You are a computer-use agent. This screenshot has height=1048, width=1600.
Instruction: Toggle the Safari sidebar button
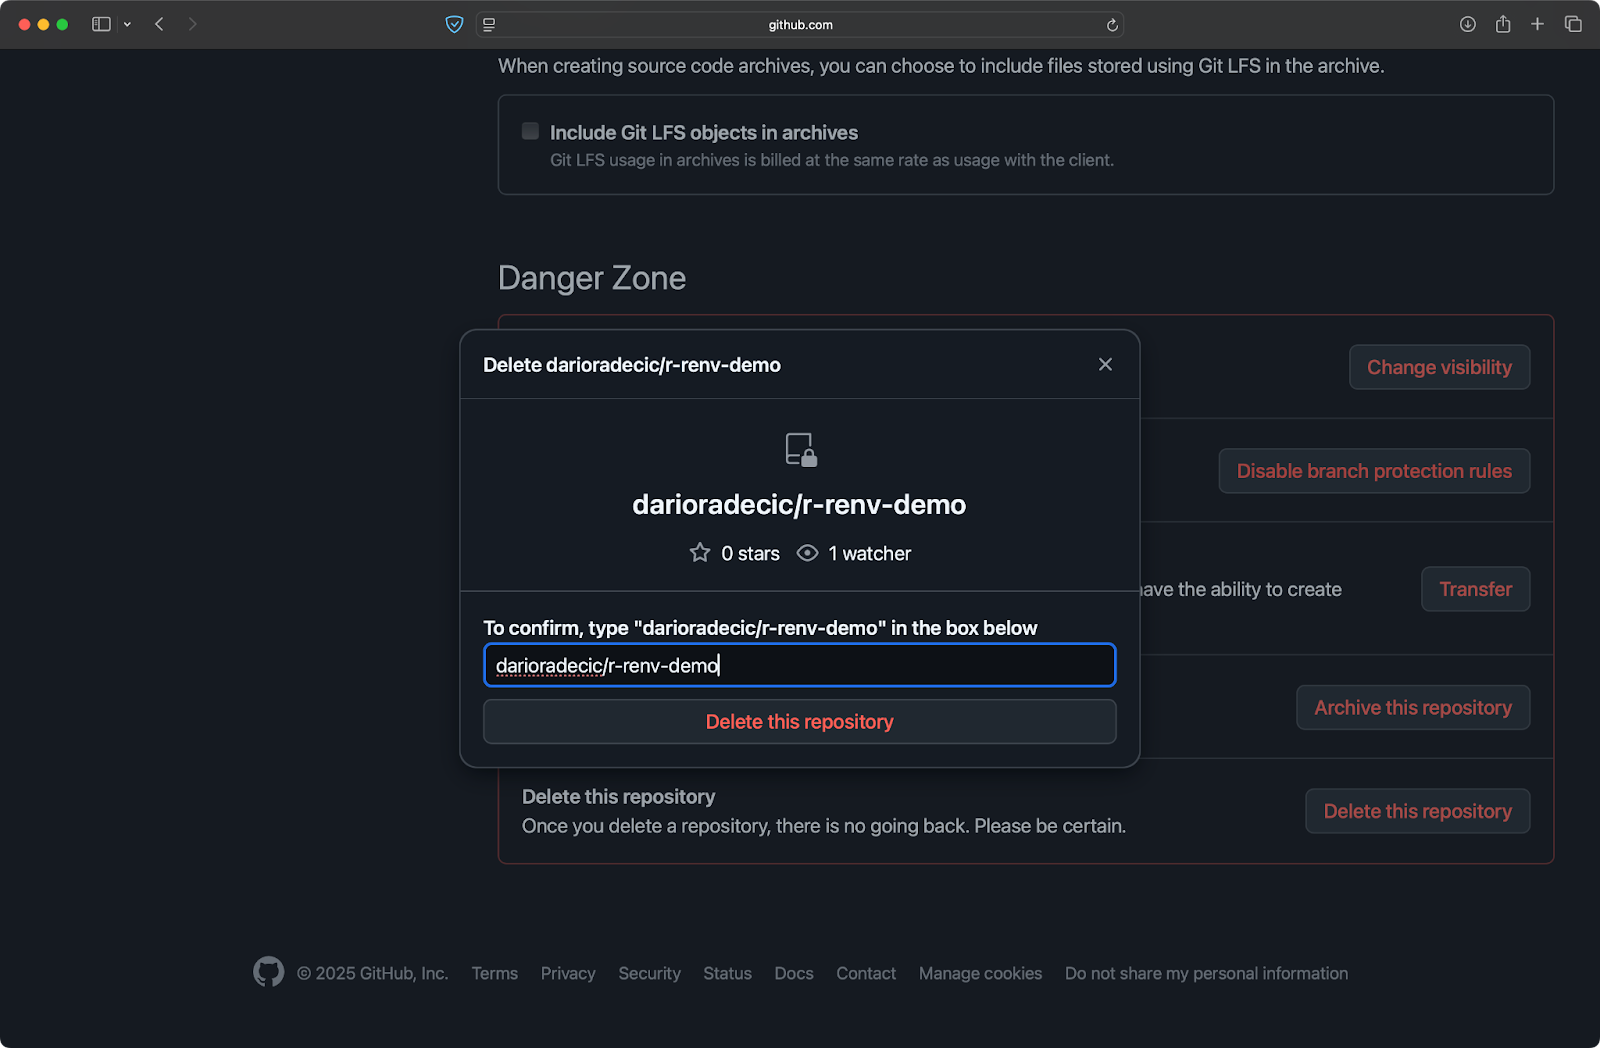101,24
